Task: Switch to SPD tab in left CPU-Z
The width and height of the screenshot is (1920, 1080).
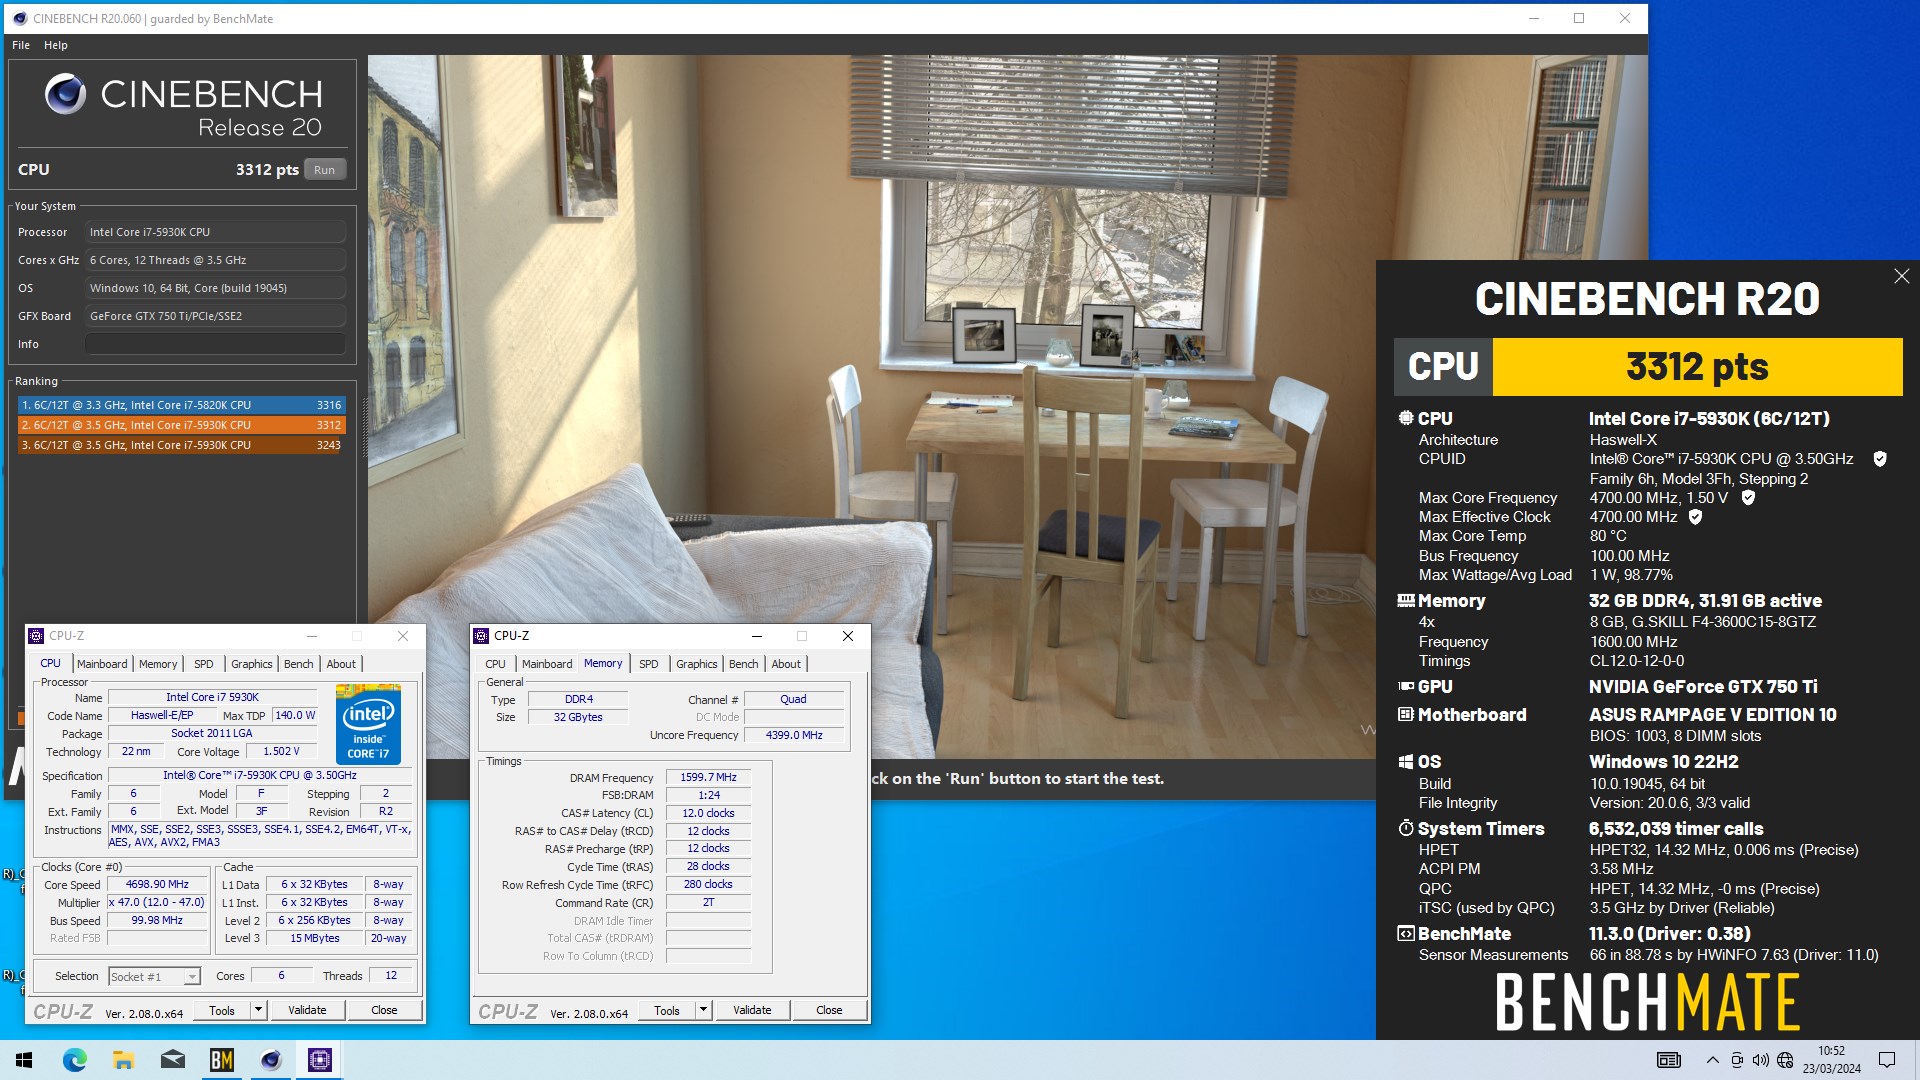Action: coord(204,664)
